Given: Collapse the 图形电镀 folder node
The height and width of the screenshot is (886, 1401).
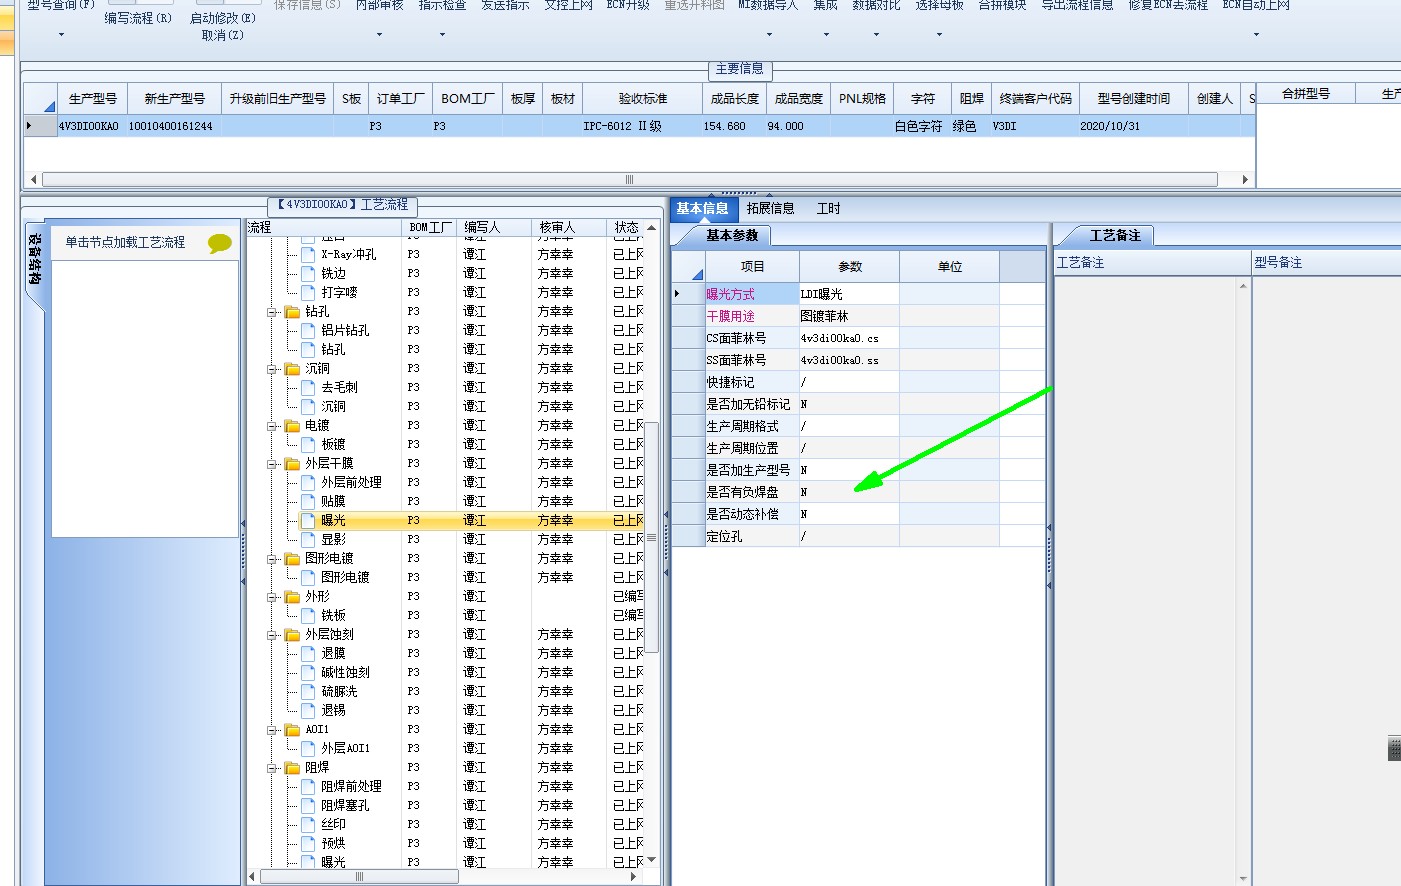Looking at the screenshot, I should pos(272,559).
